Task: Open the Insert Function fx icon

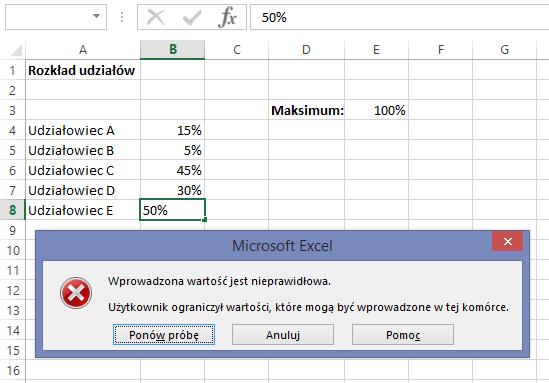Action: [x=227, y=17]
